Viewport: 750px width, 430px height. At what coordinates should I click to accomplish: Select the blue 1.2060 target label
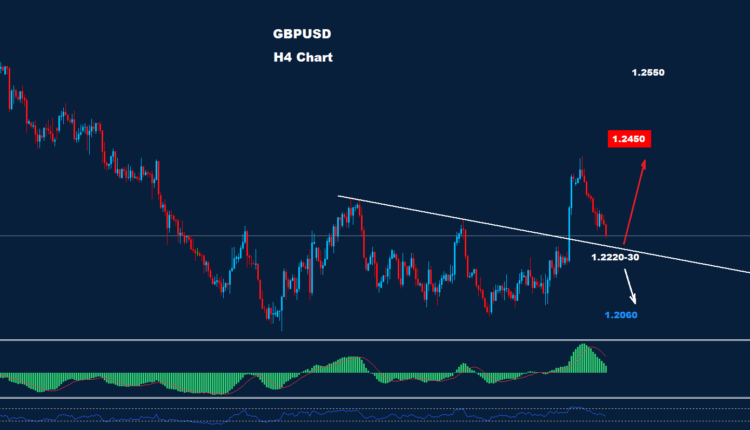click(x=621, y=315)
